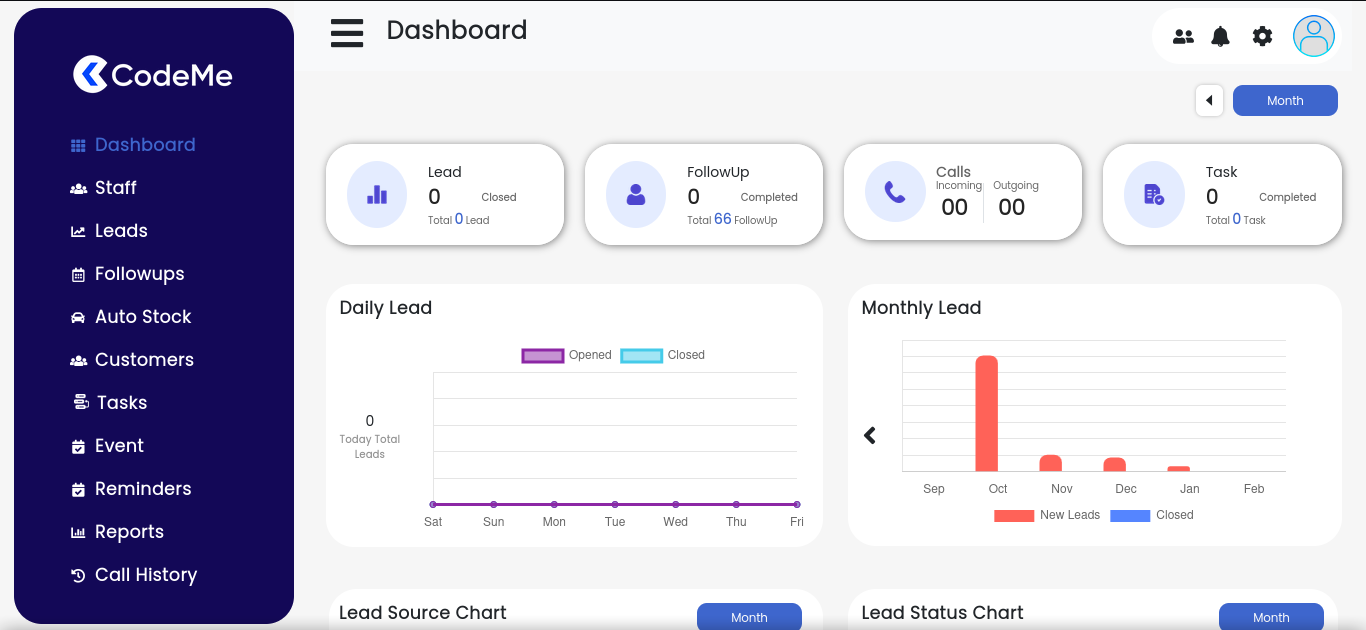
Task: Click the Leads chart icon in sidebar
Action: [78, 232]
